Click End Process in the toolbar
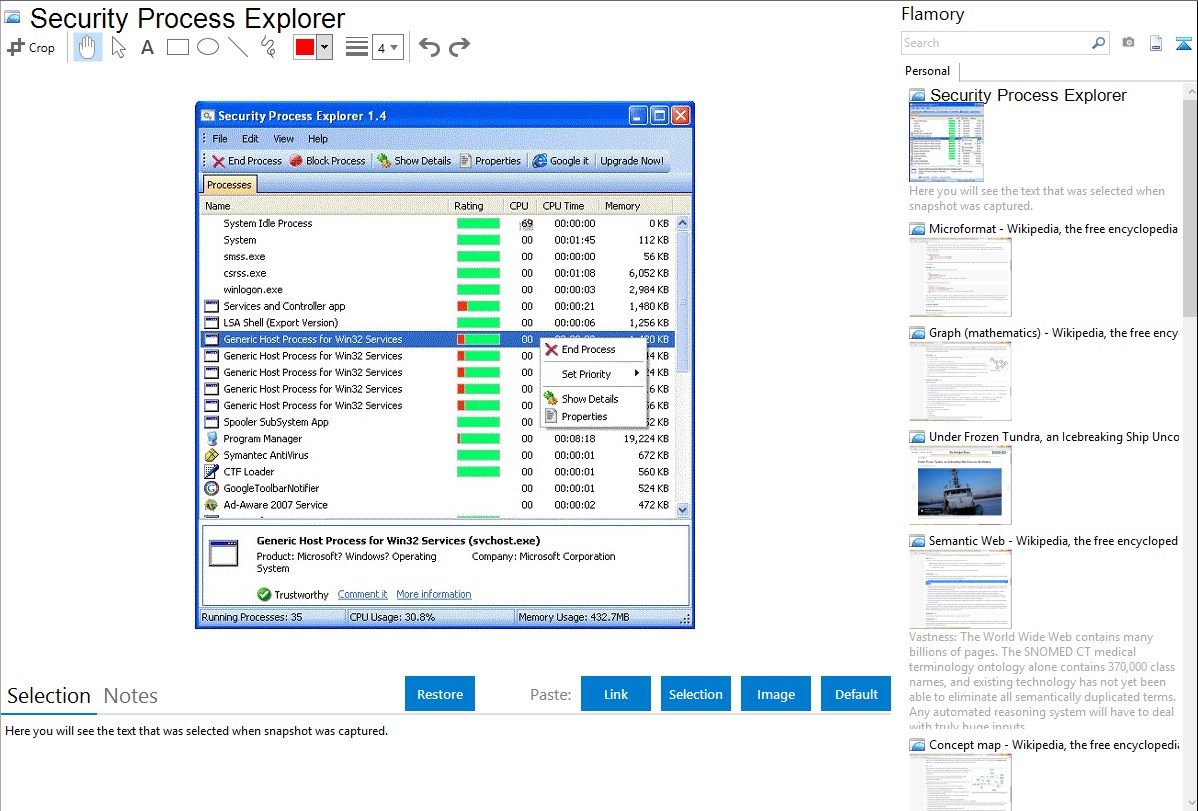This screenshot has height=811, width=1198. [247, 161]
